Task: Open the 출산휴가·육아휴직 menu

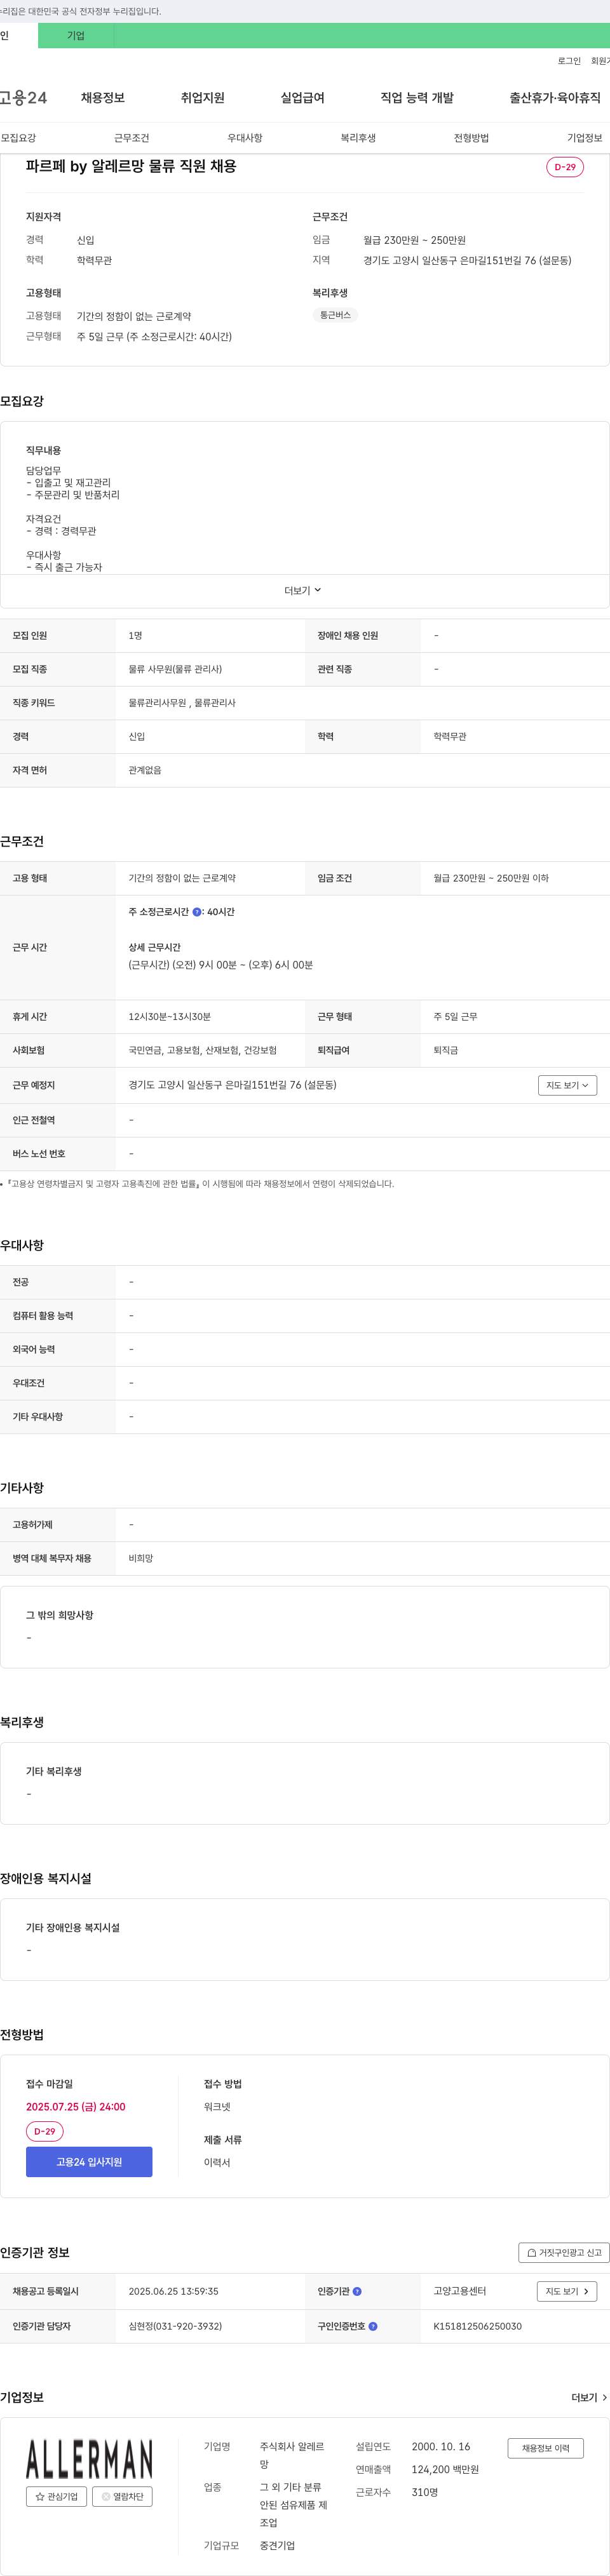Action: [555, 97]
